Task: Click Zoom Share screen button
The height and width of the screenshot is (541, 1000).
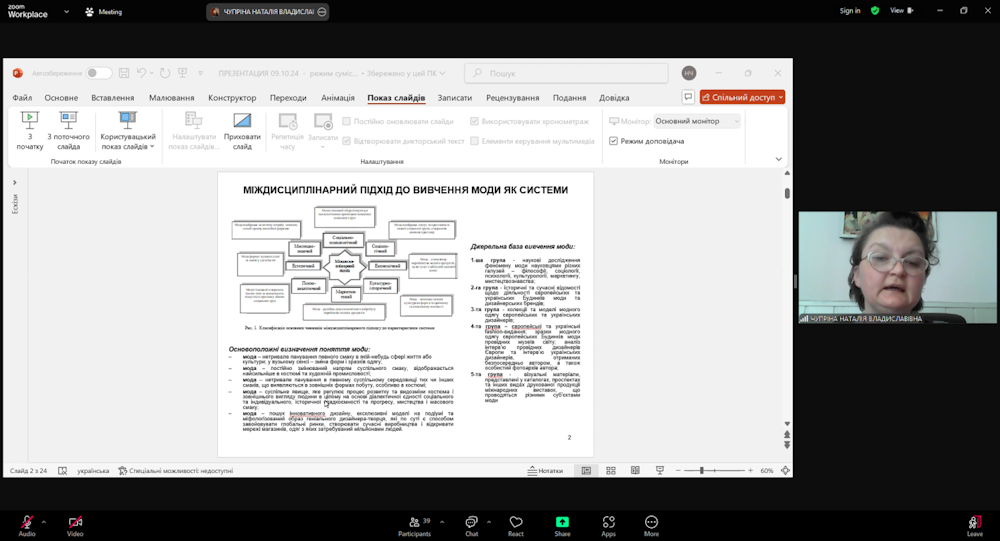Action: click(562, 526)
